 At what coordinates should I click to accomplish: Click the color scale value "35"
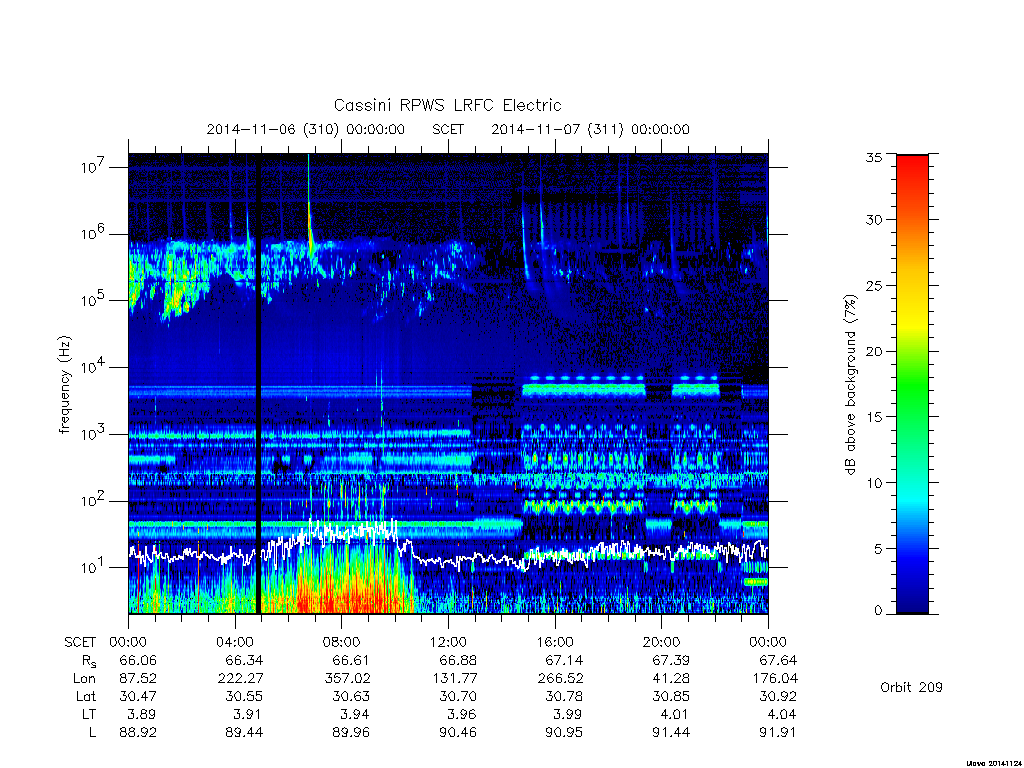coord(873,157)
